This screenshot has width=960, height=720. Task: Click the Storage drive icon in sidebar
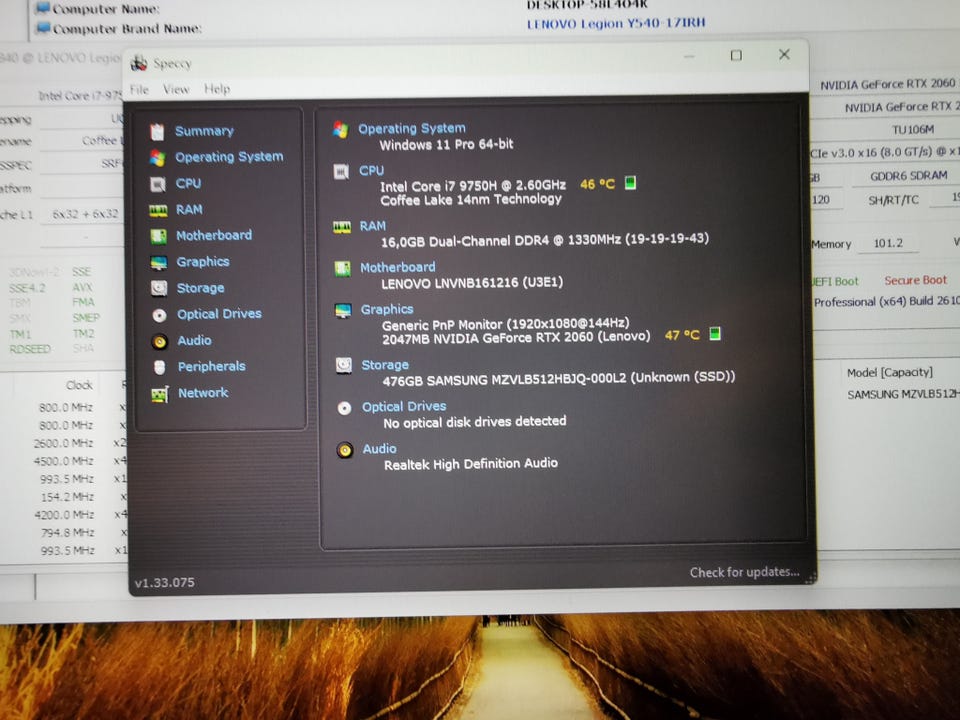pos(159,288)
